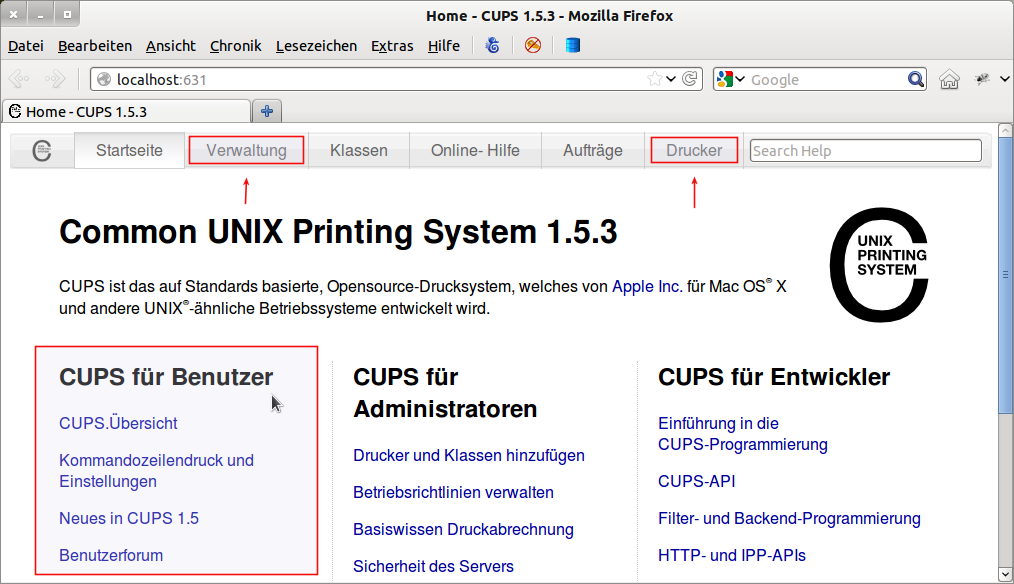Image resolution: width=1014 pixels, height=584 pixels.
Task: Open the Drucker und Klassen hinzufügen link
Action: pyautogui.click(x=468, y=455)
